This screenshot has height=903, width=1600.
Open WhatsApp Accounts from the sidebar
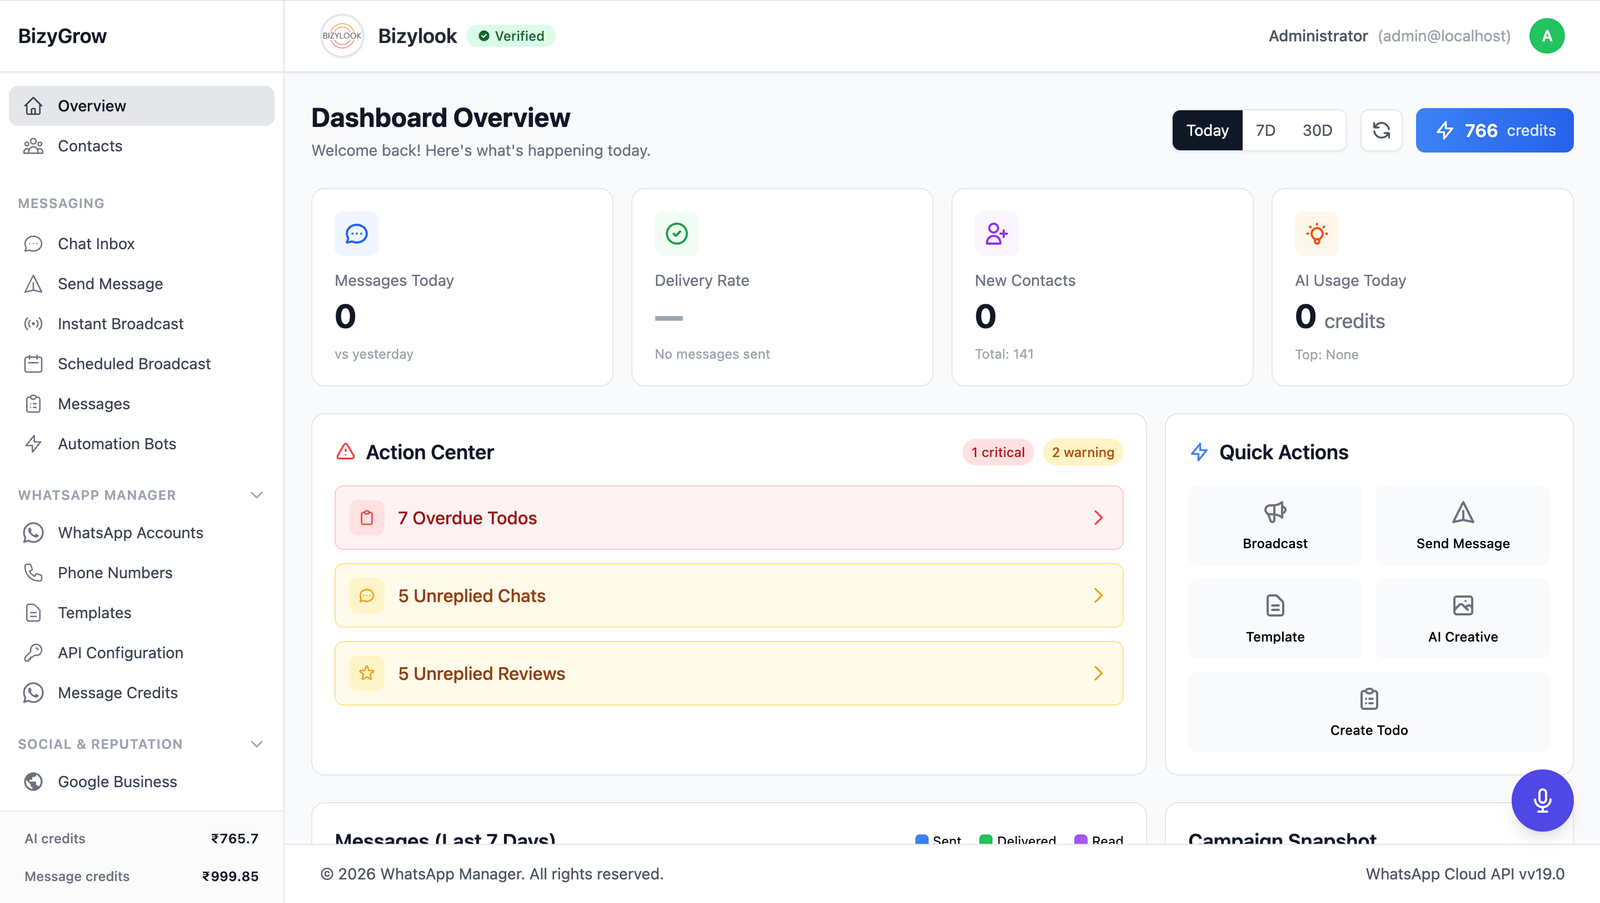[130, 532]
